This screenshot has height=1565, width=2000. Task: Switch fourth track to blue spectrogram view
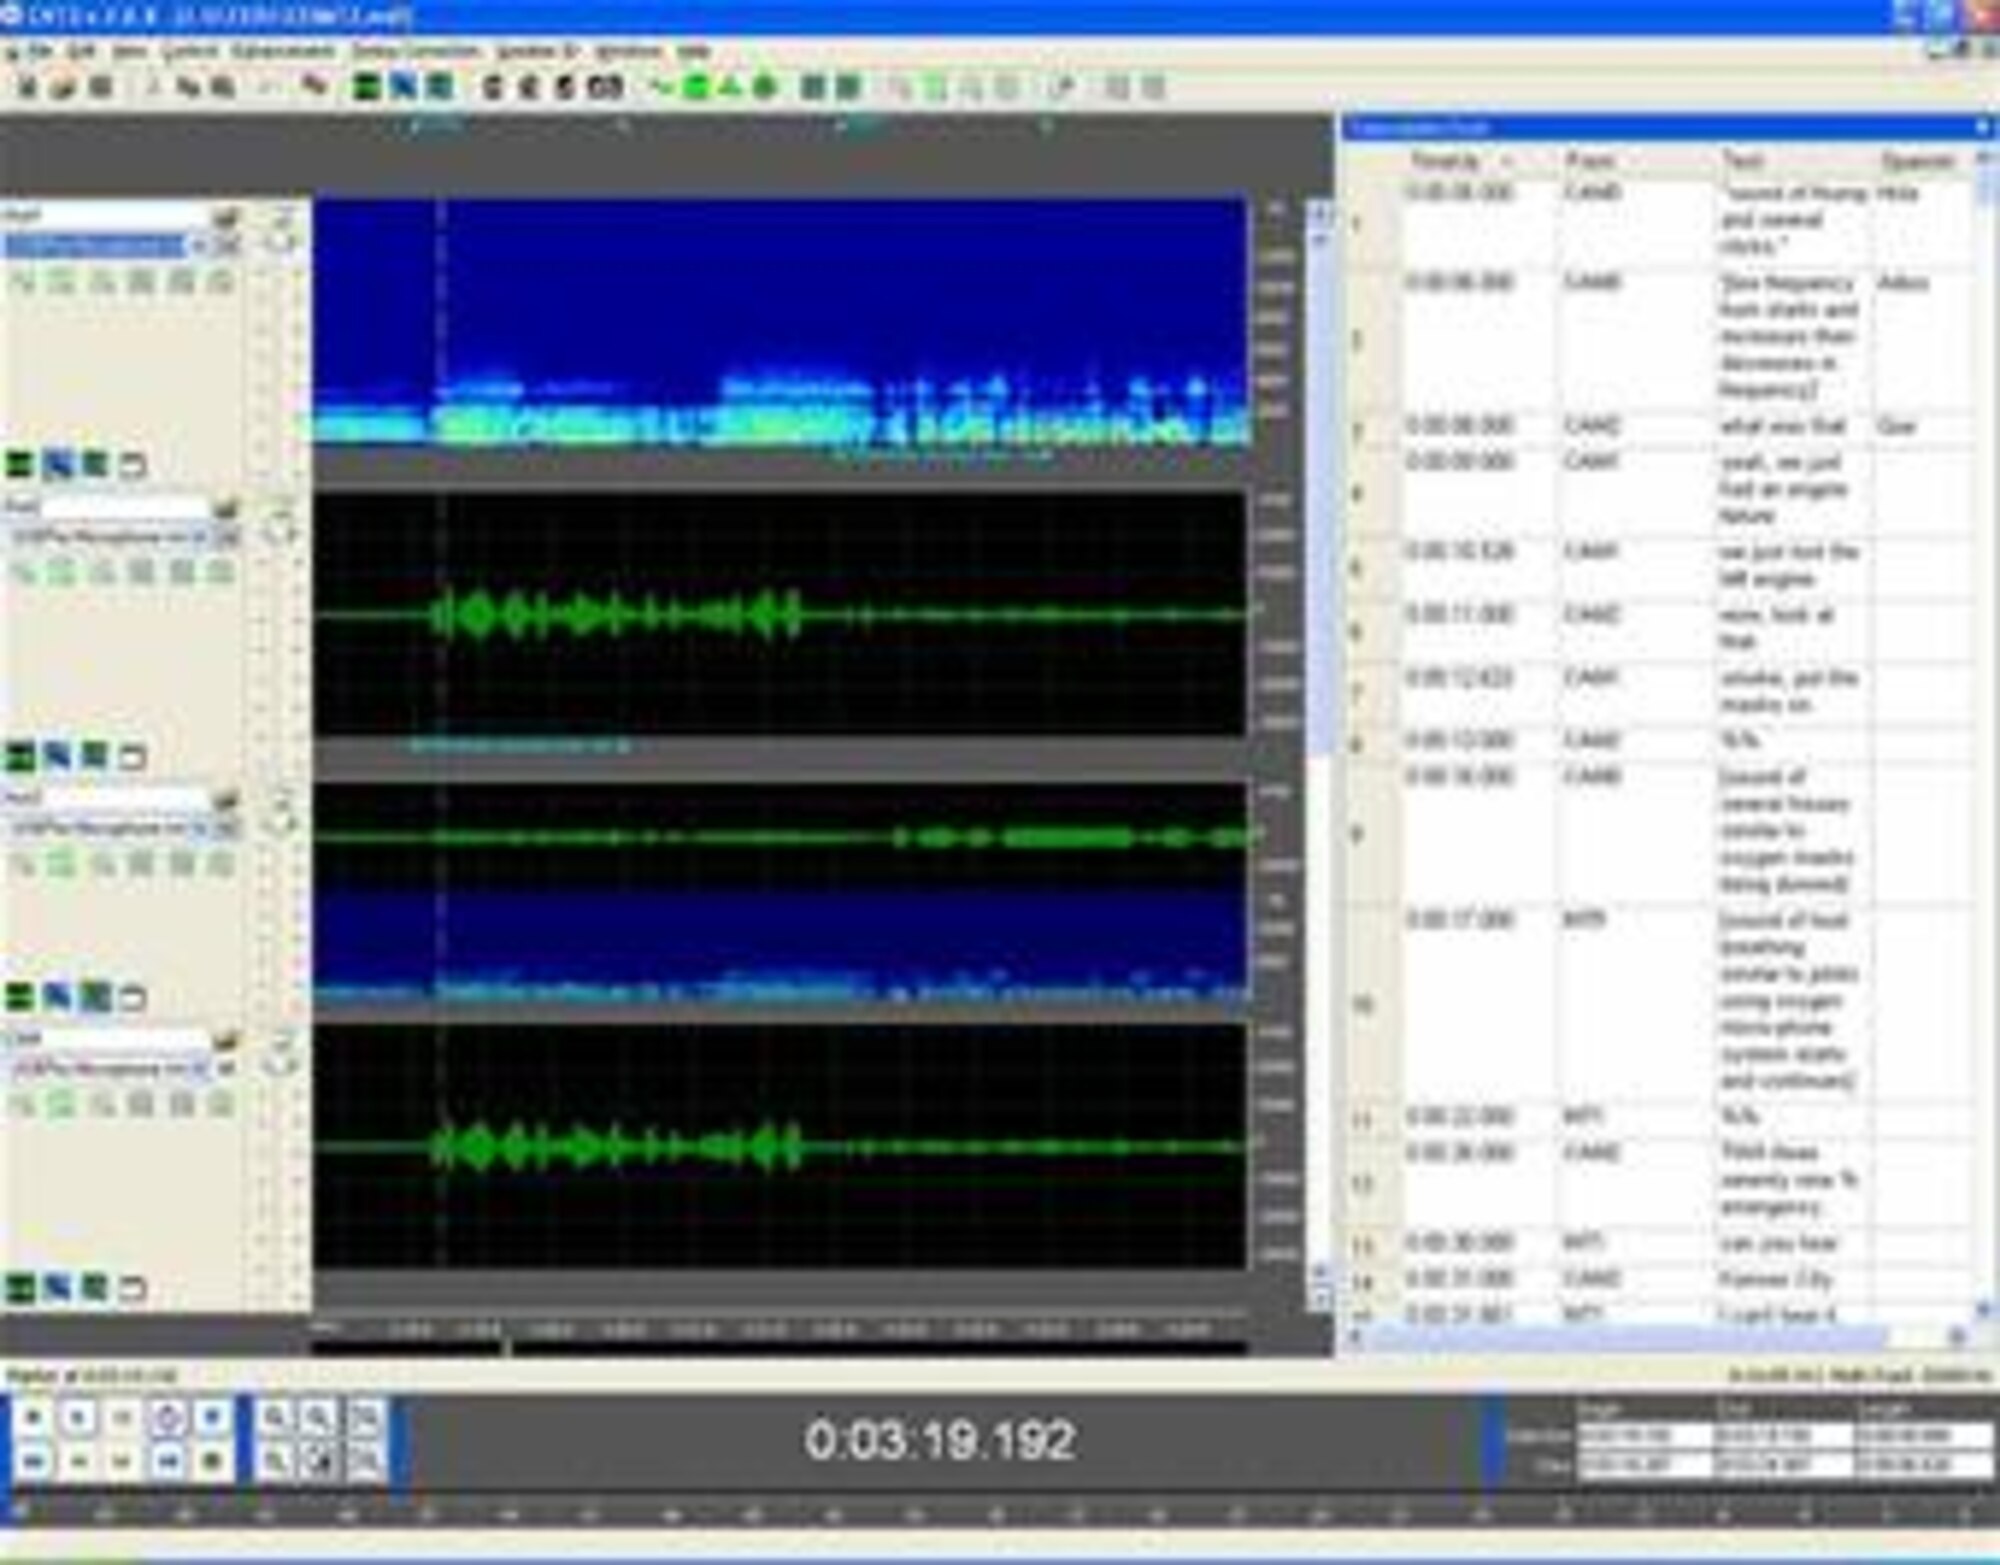57,1288
